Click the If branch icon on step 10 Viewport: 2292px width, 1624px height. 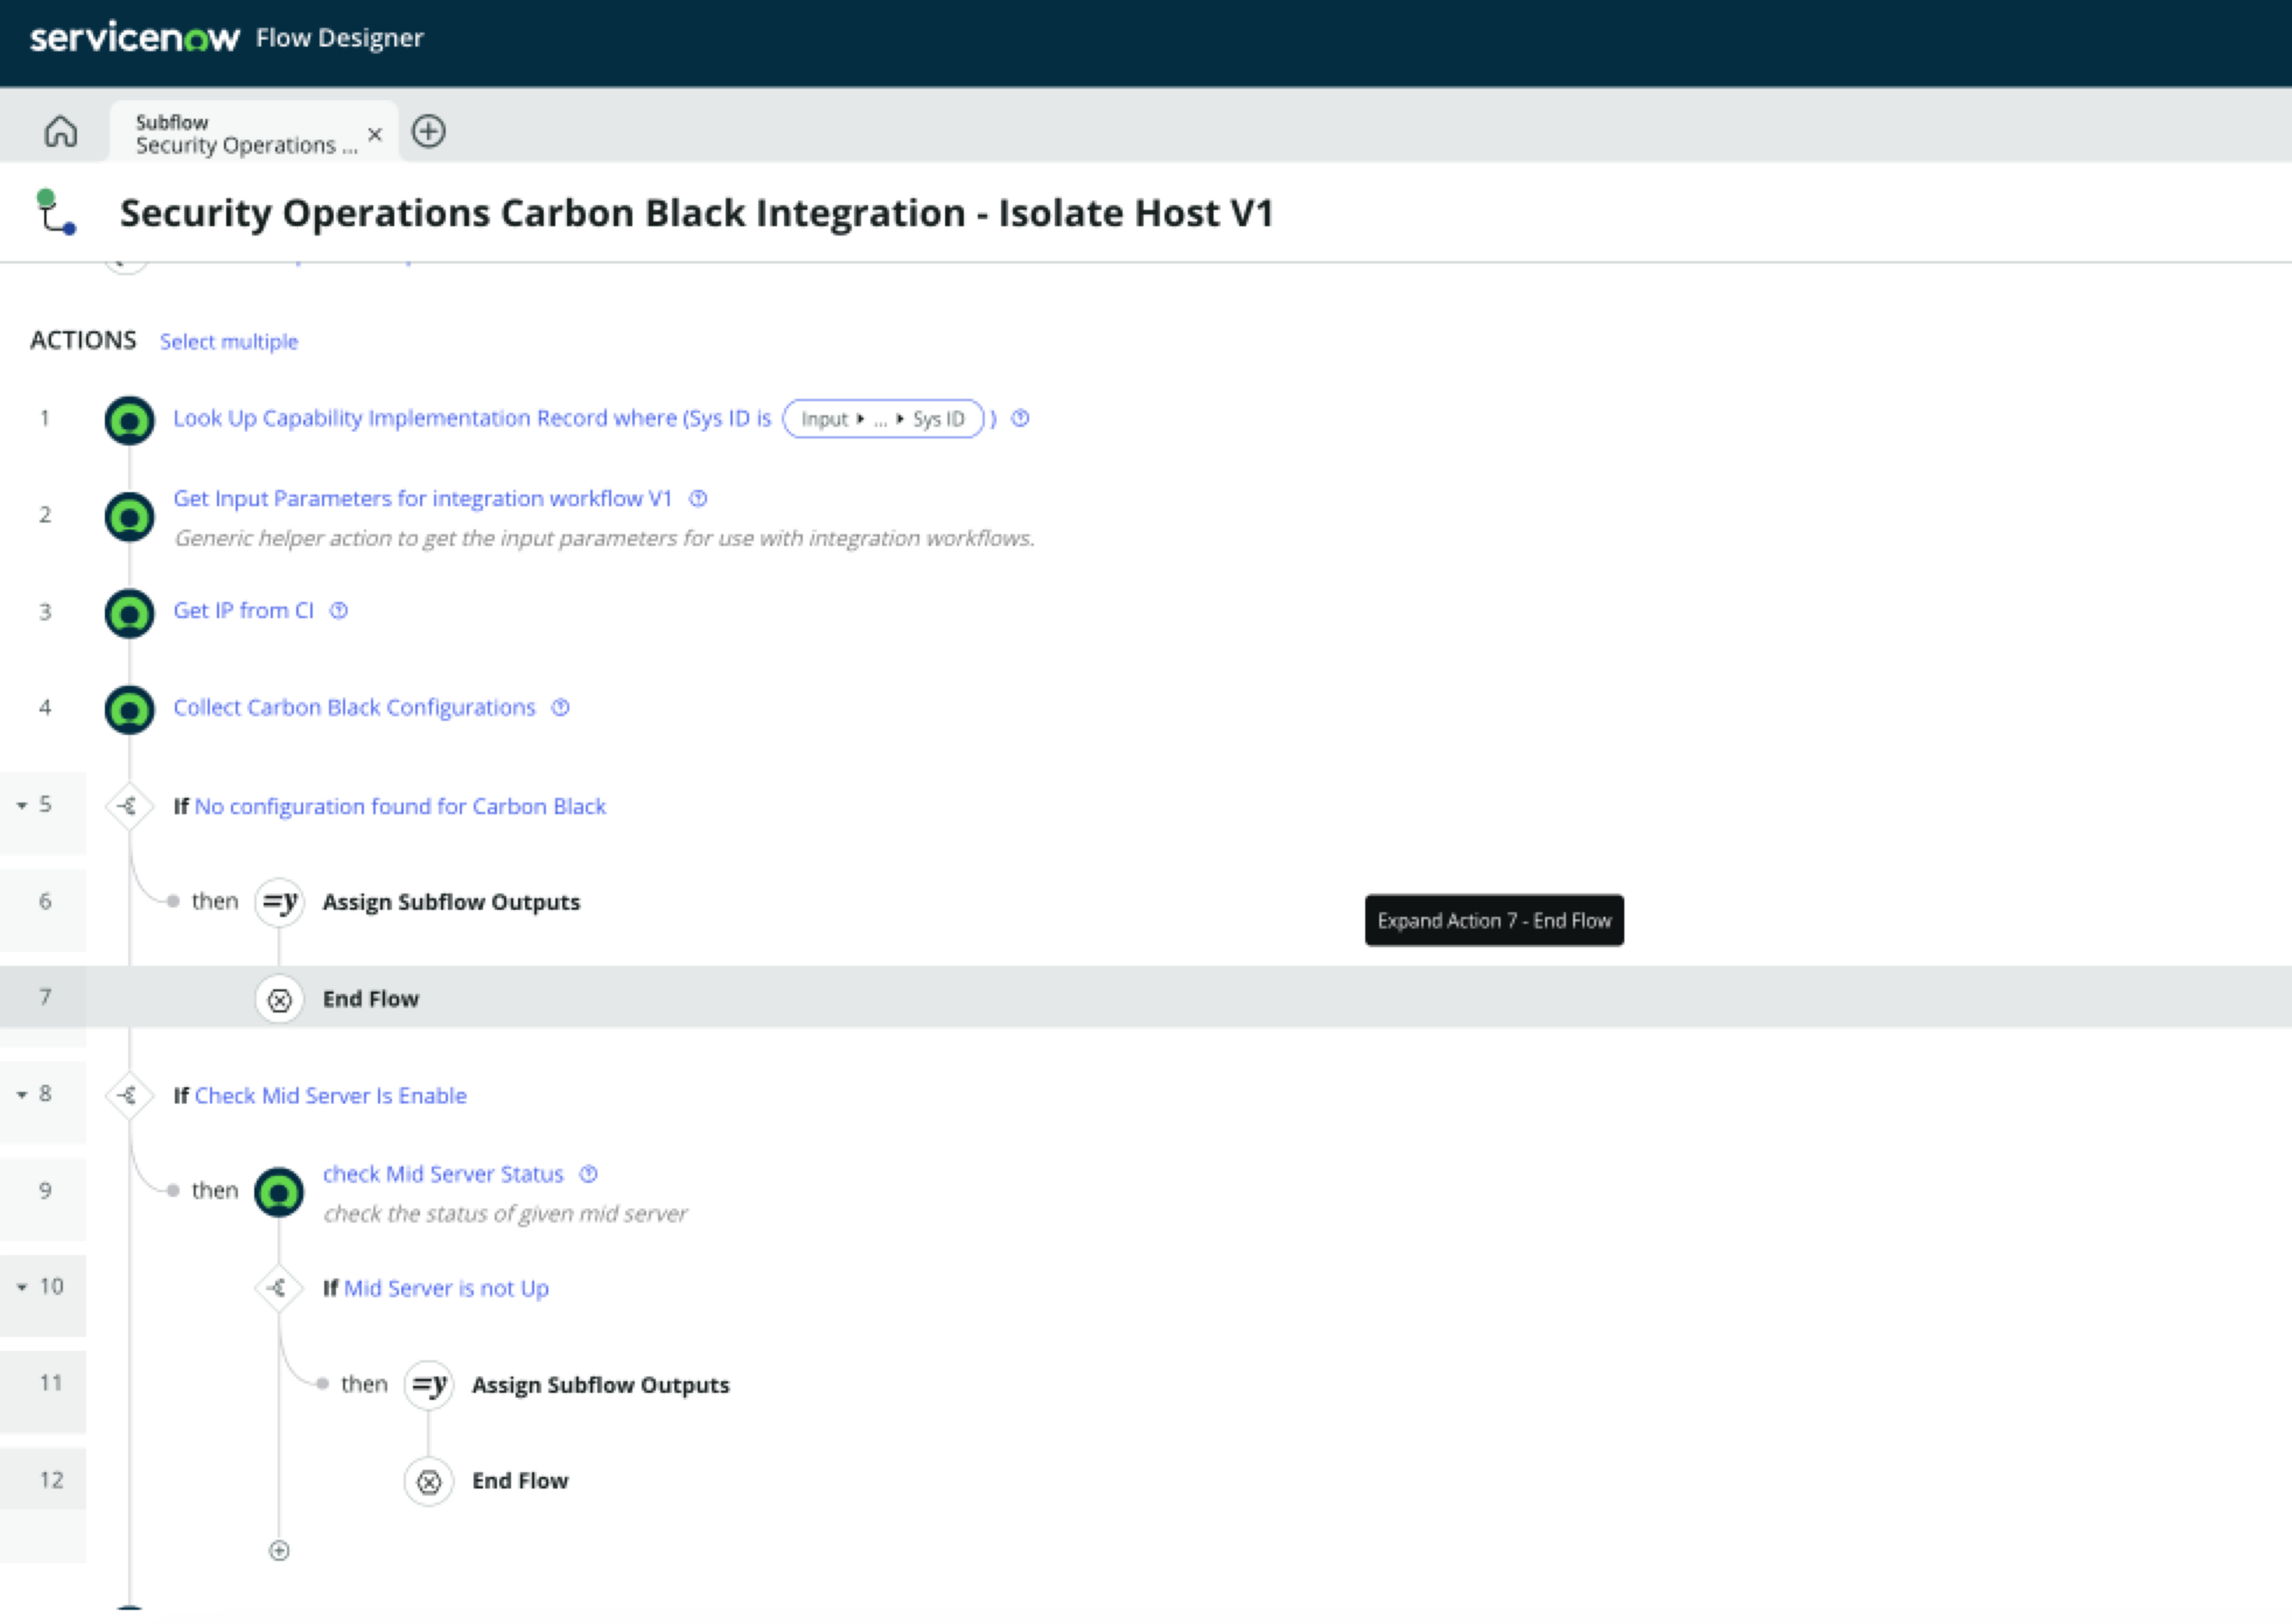pos(279,1288)
